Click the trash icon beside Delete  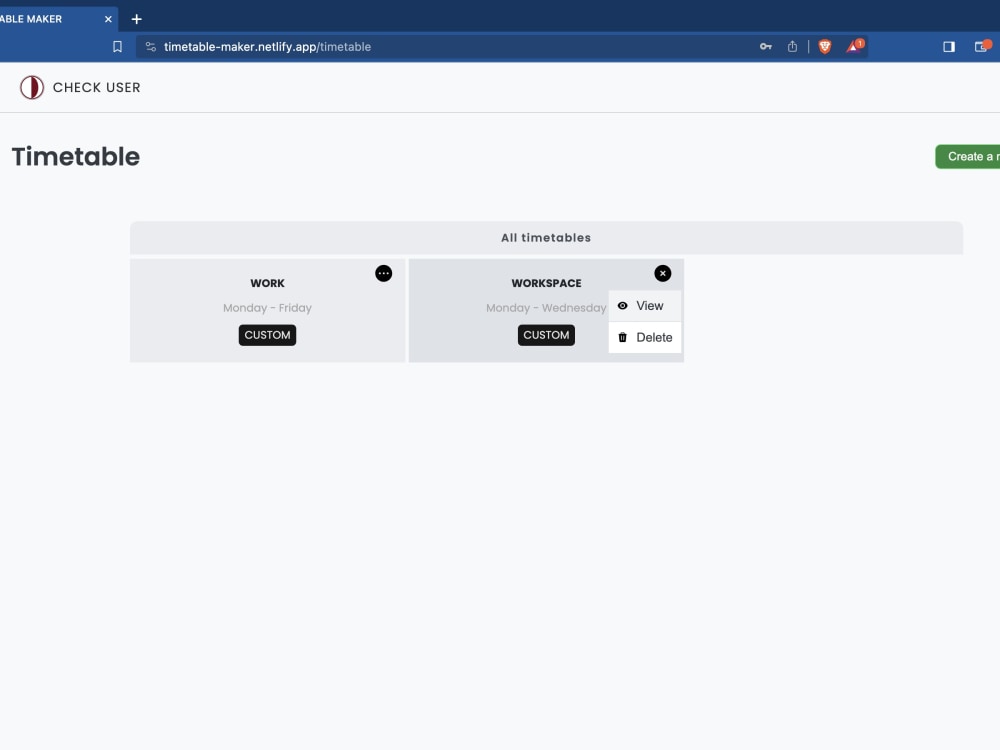tap(622, 337)
